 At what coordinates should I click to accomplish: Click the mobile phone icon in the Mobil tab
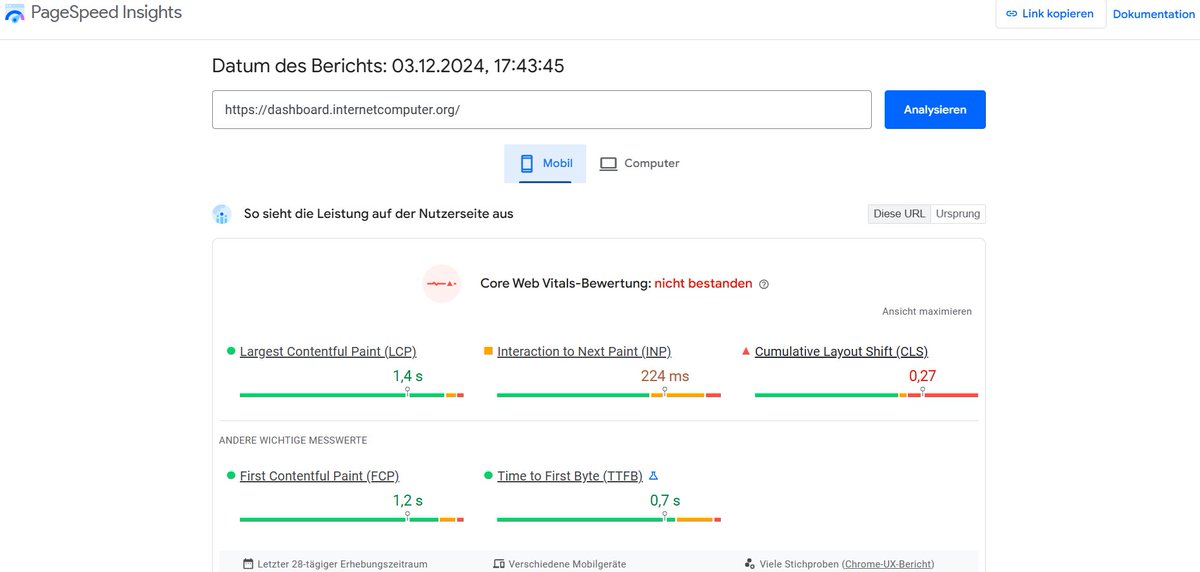click(527, 163)
